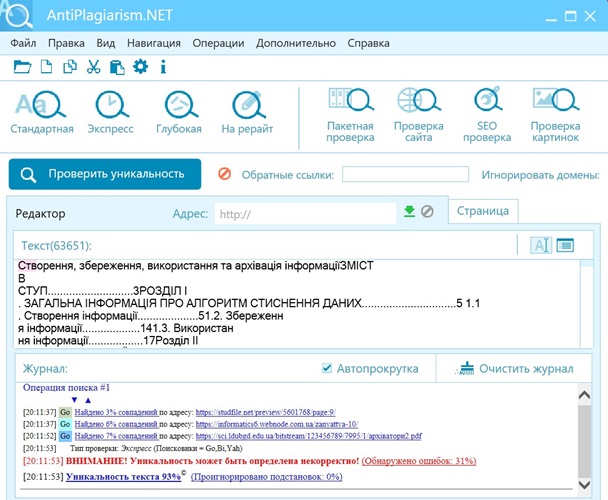608x500 pixels.
Task: Click the red stop icon beside Обратные ссылки
Action: point(225,174)
